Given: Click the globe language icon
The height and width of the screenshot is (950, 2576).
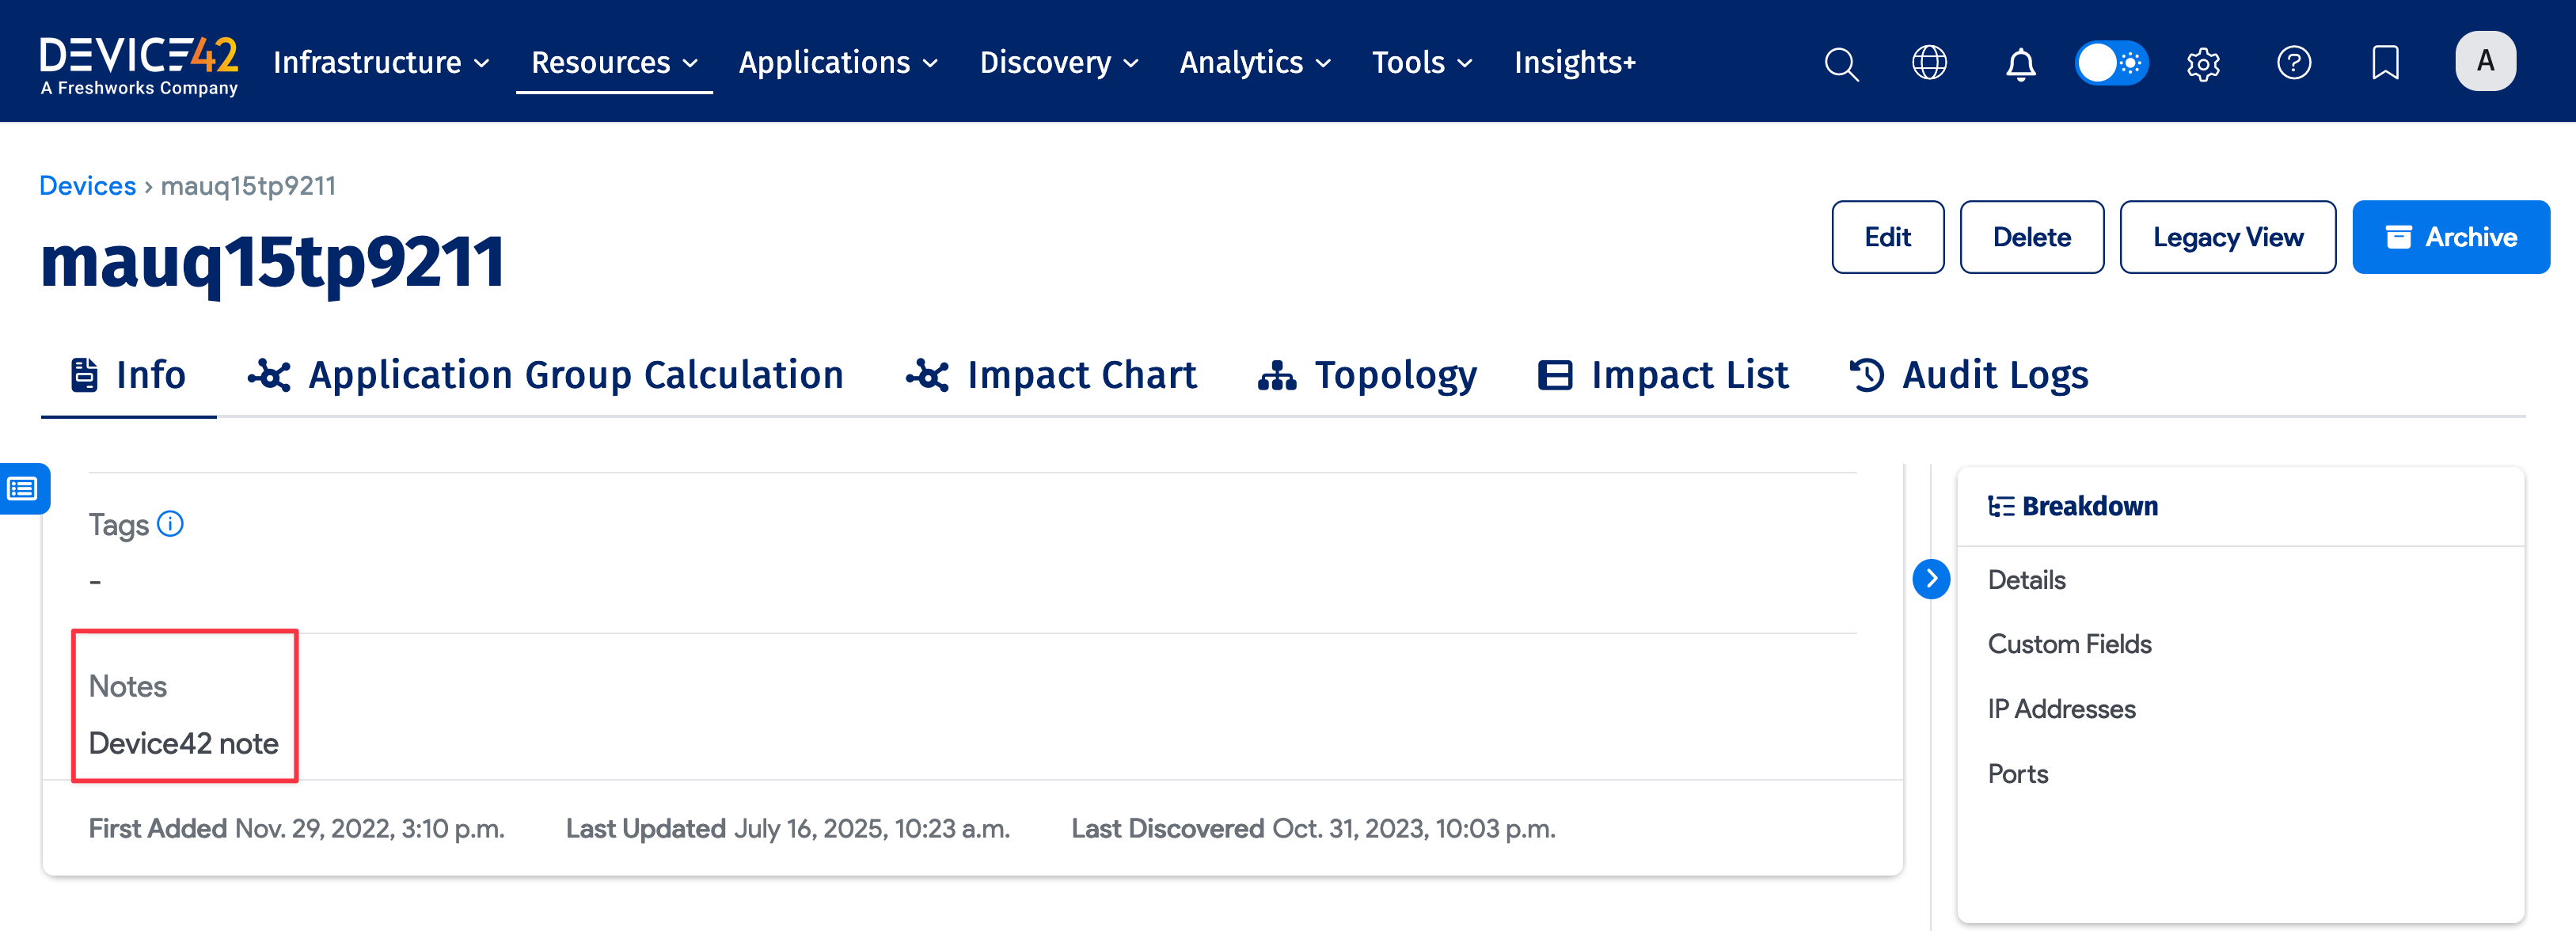Looking at the screenshot, I should point(1929,62).
